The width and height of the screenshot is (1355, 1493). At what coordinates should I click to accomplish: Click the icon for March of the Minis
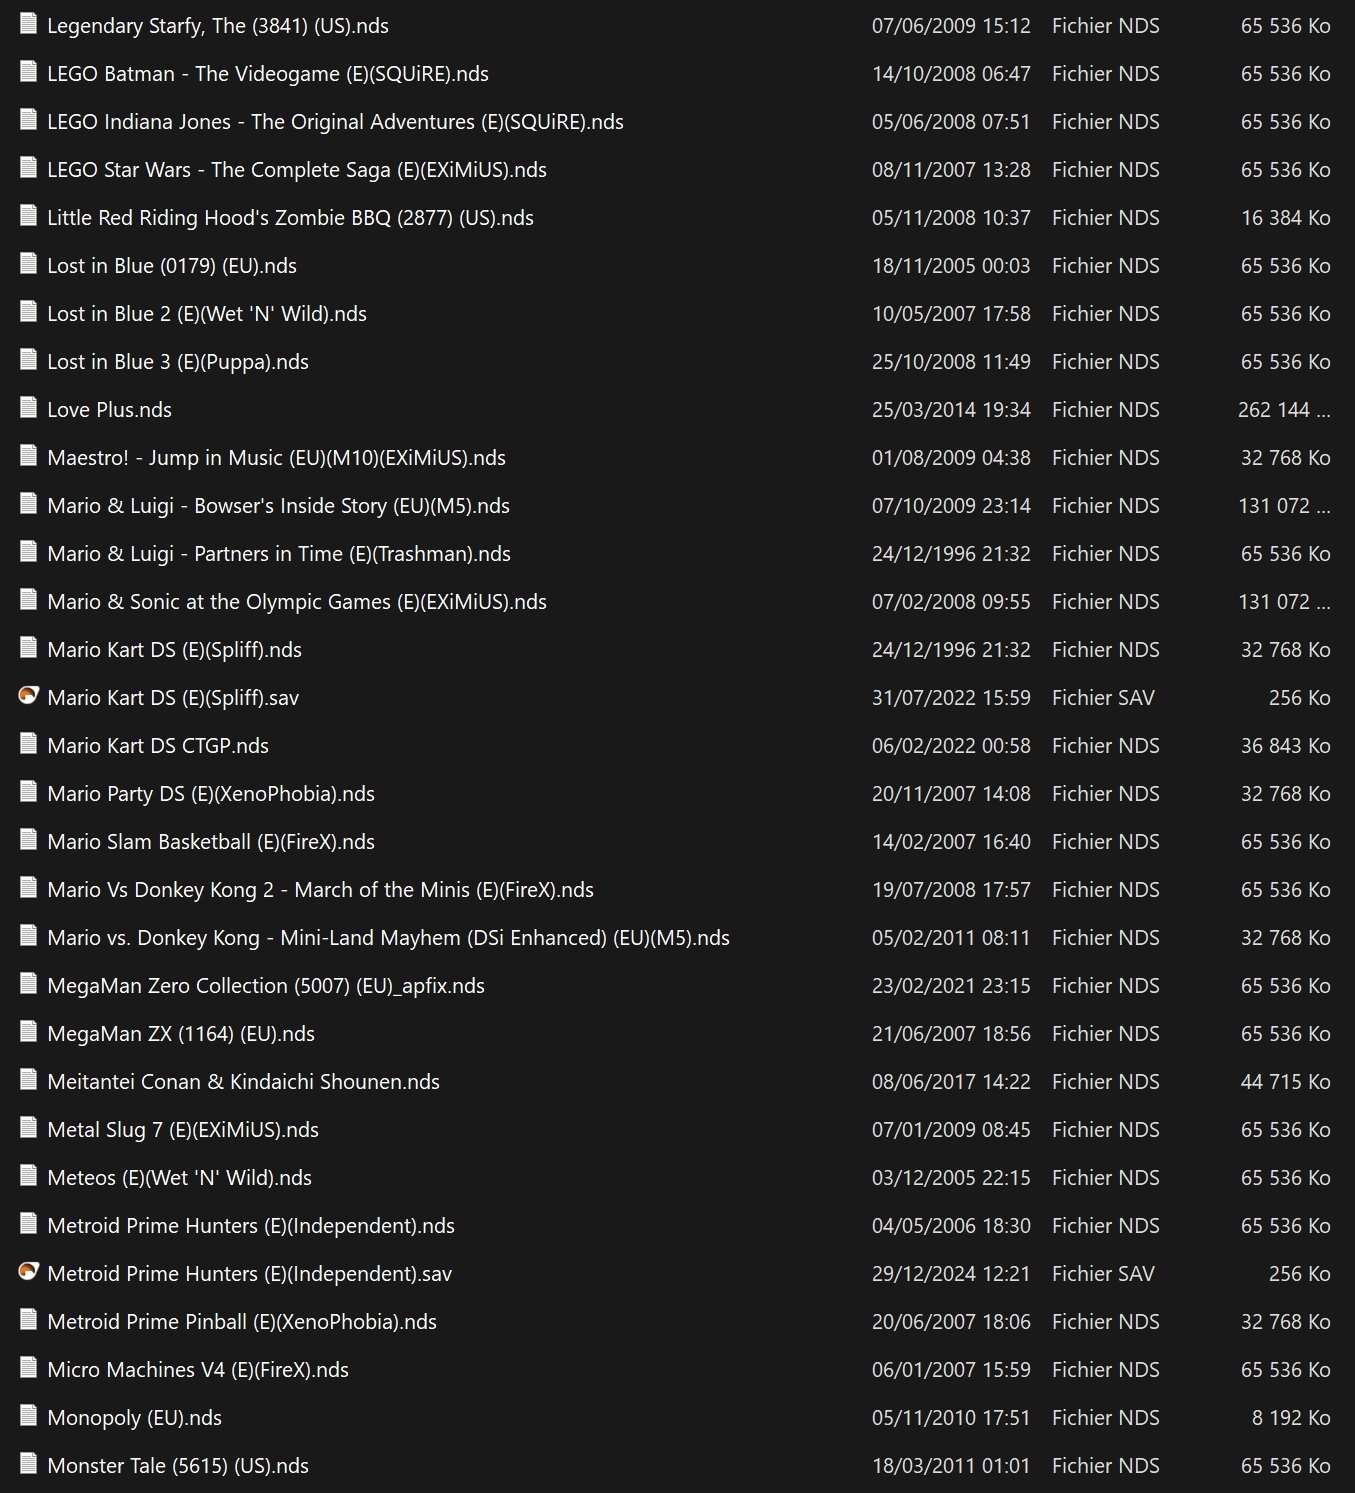click(x=28, y=888)
